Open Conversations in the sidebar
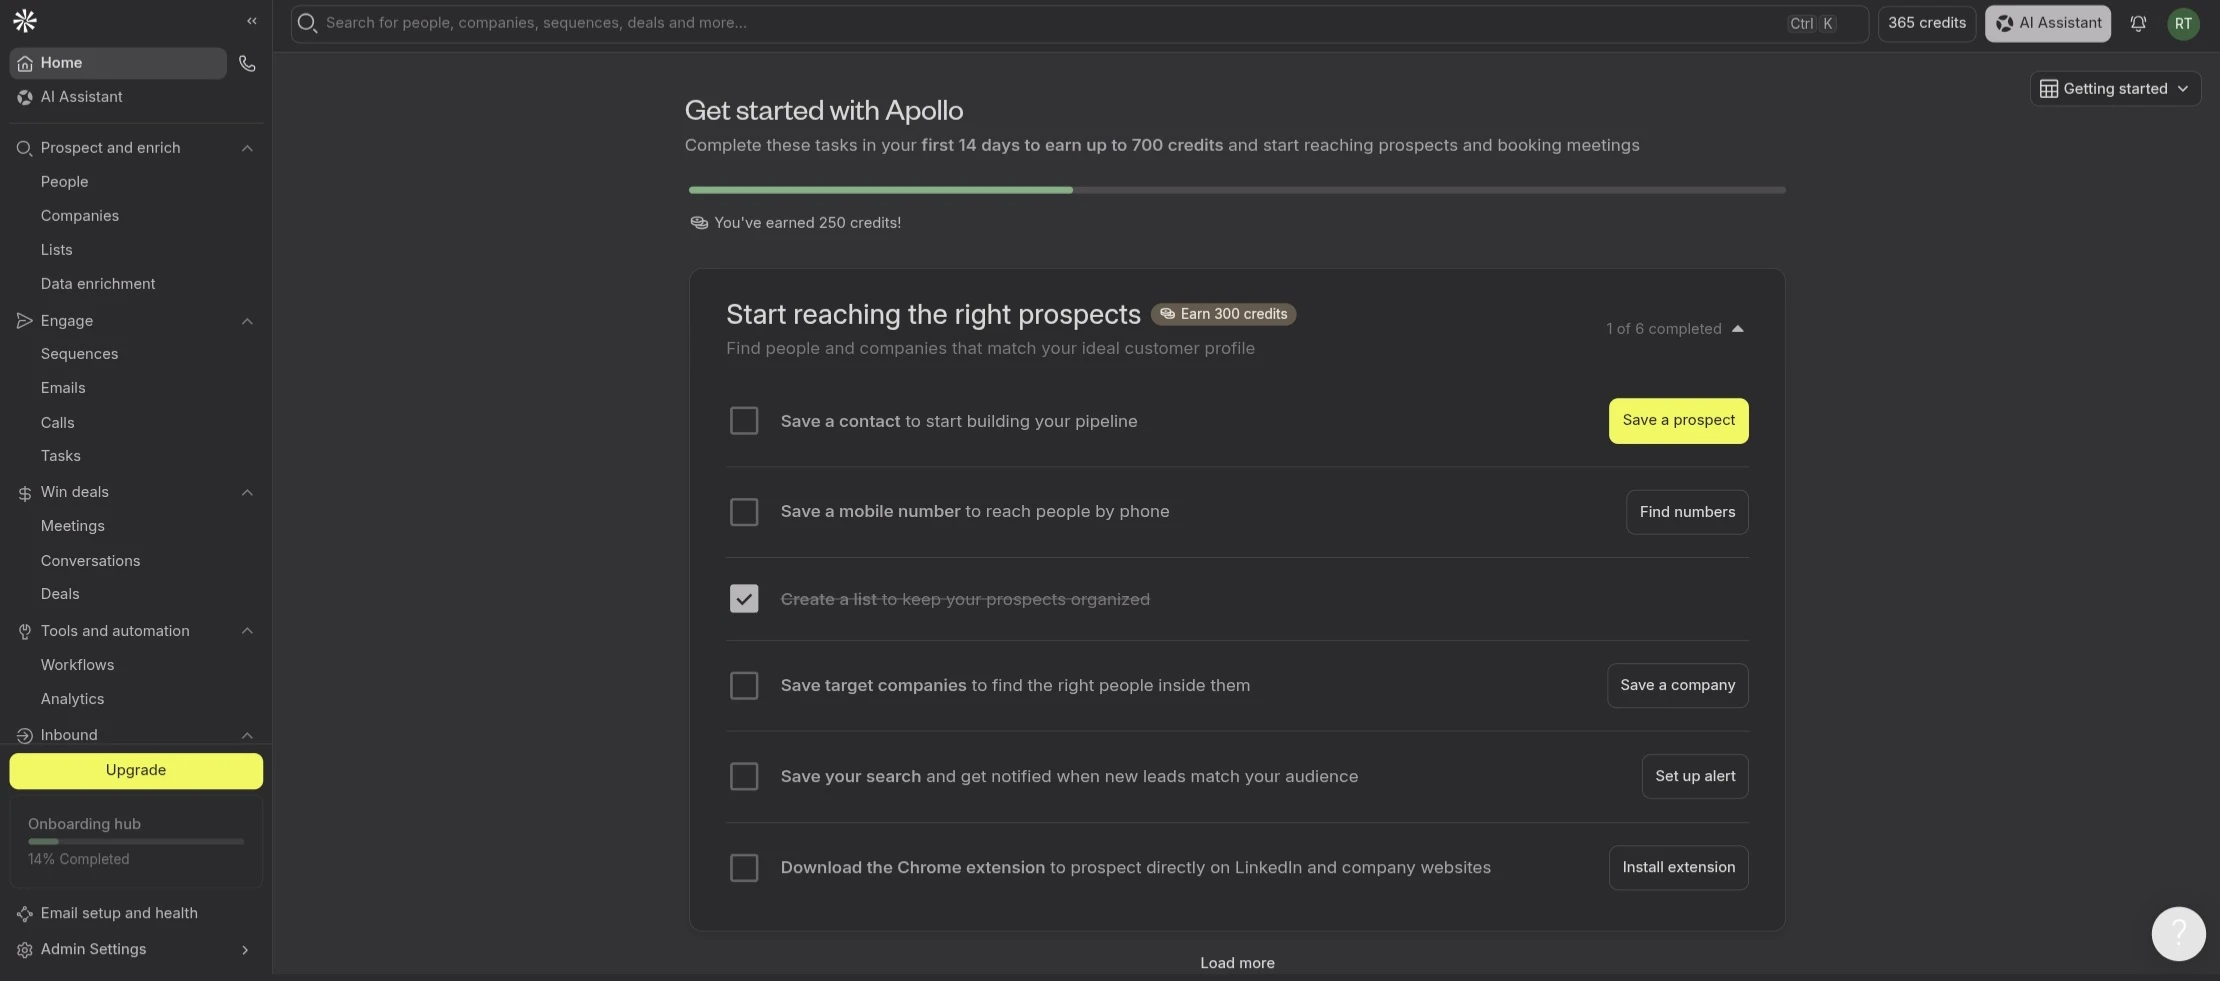Image resolution: width=2220 pixels, height=981 pixels. [90, 561]
